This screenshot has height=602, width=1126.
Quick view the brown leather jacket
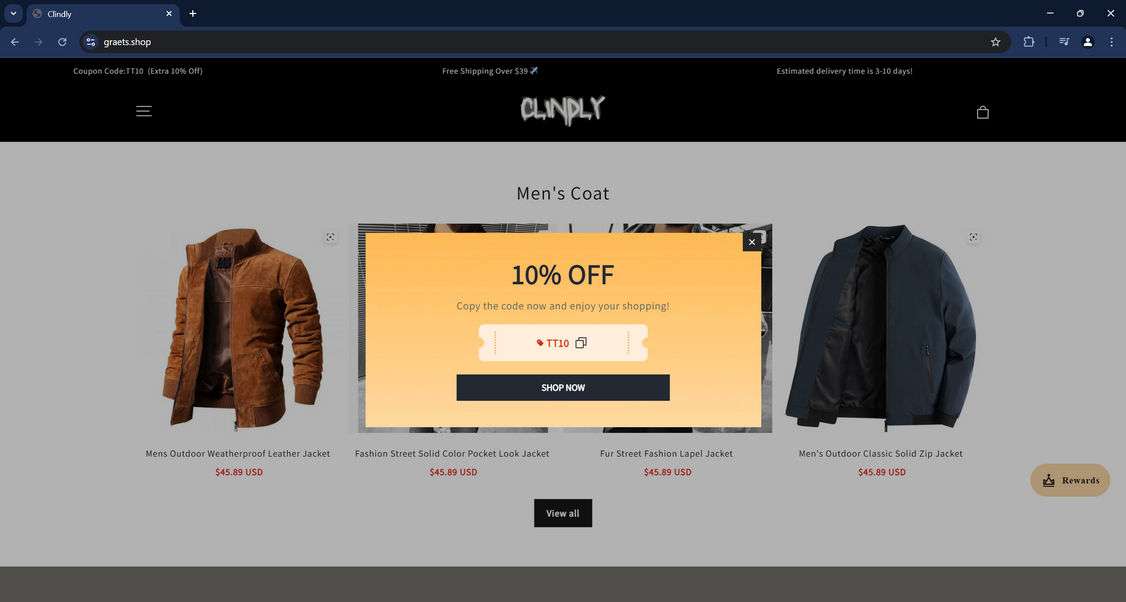(x=330, y=237)
